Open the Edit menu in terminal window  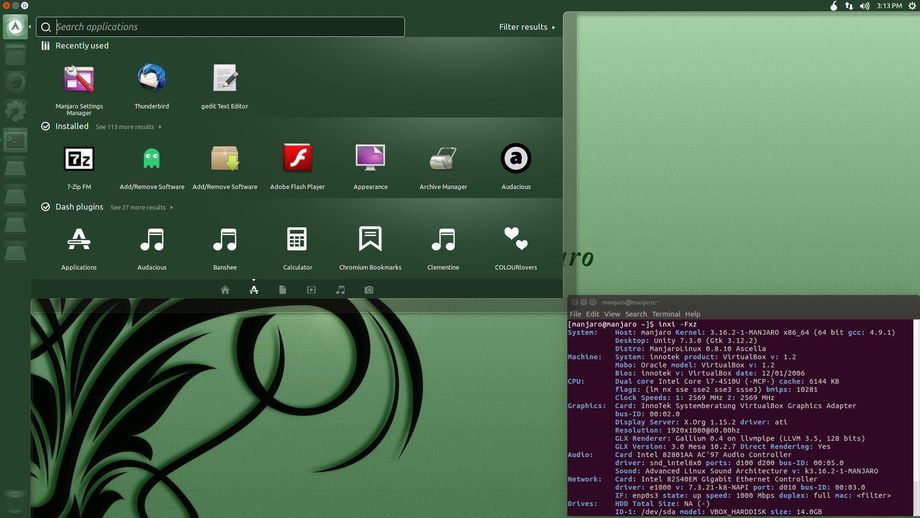593,314
